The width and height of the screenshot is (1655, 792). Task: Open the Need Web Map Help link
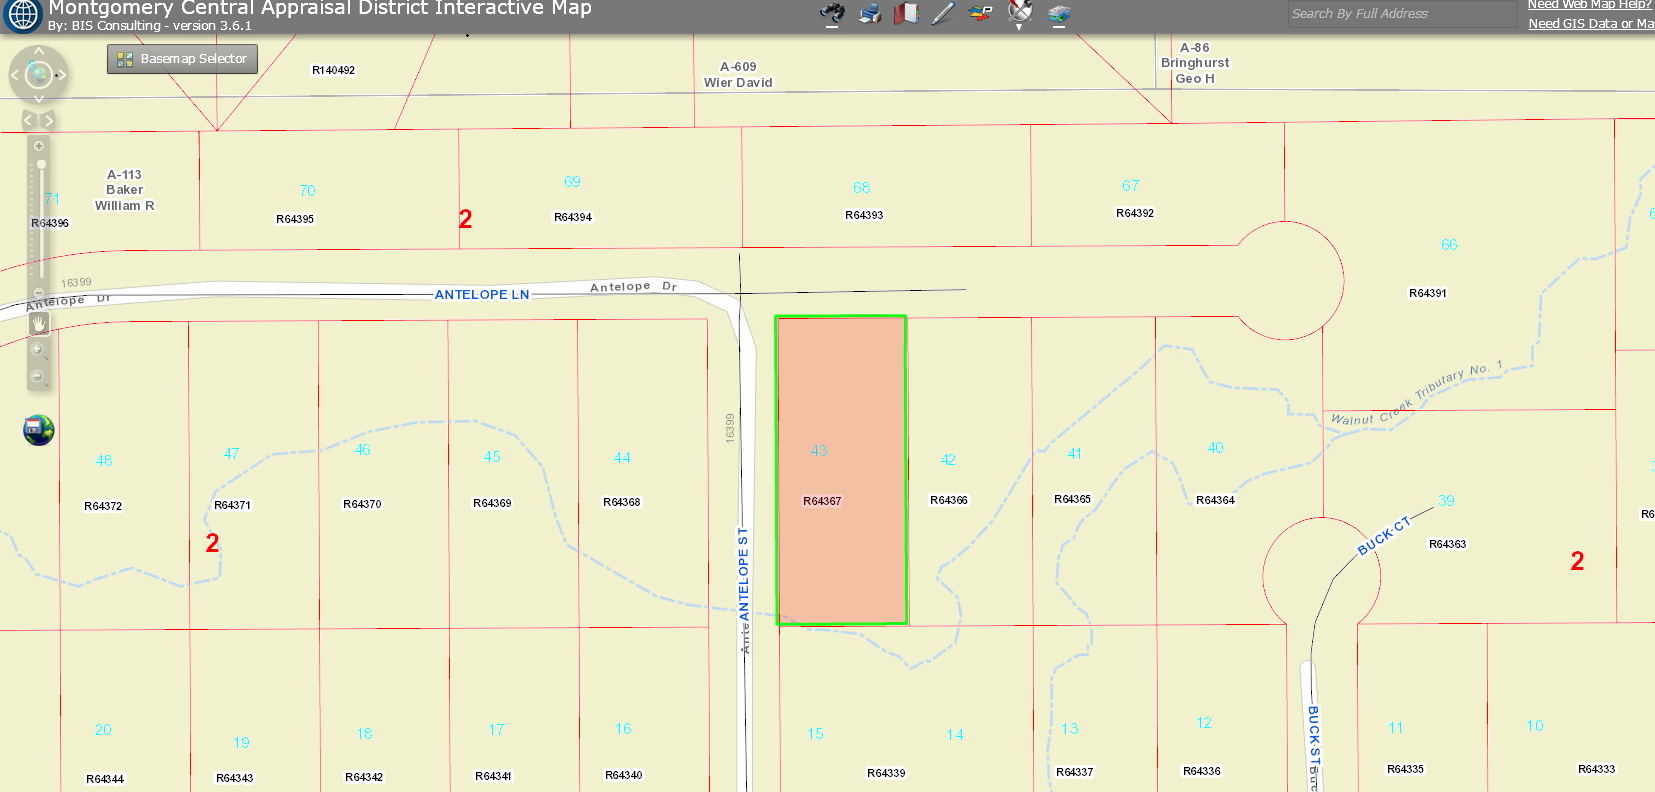click(x=1589, y=5)
